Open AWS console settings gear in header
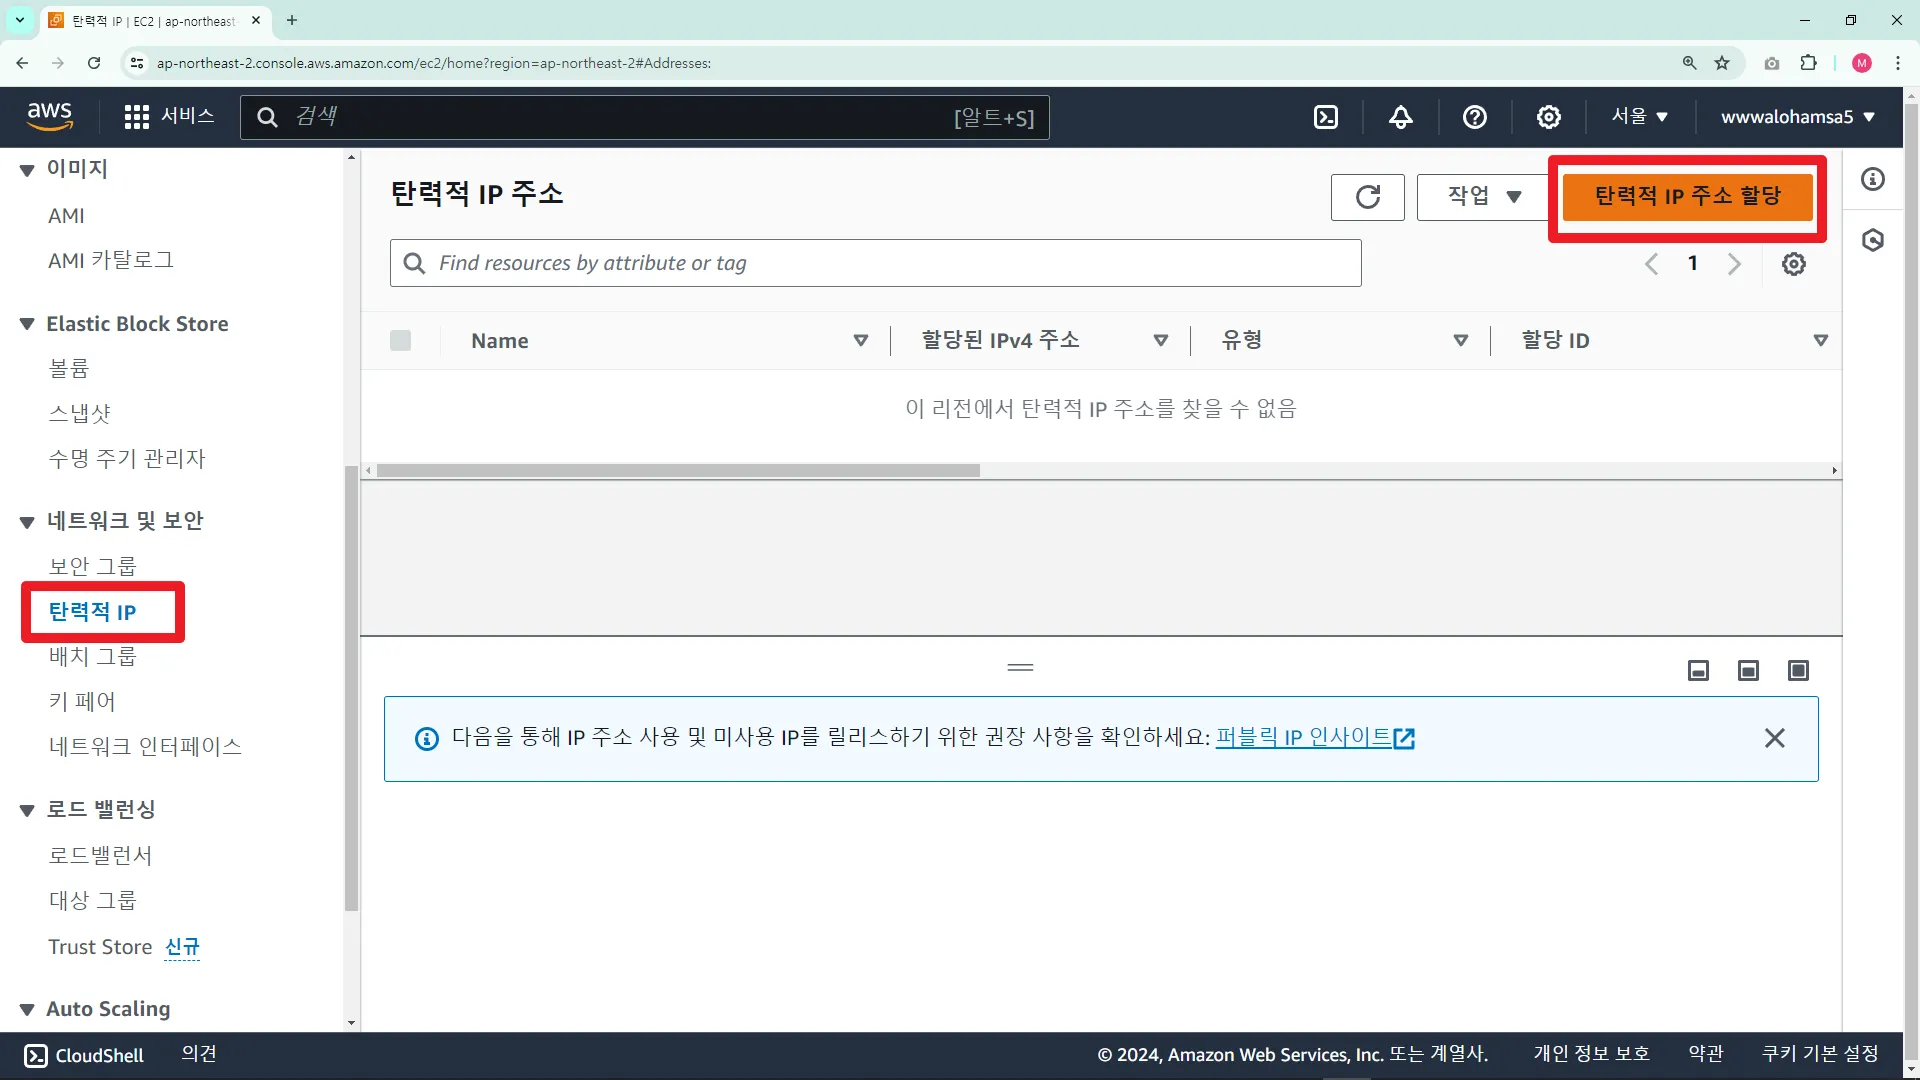The width and height of the screenshot is (1920, 1080). coord(1548,117)
